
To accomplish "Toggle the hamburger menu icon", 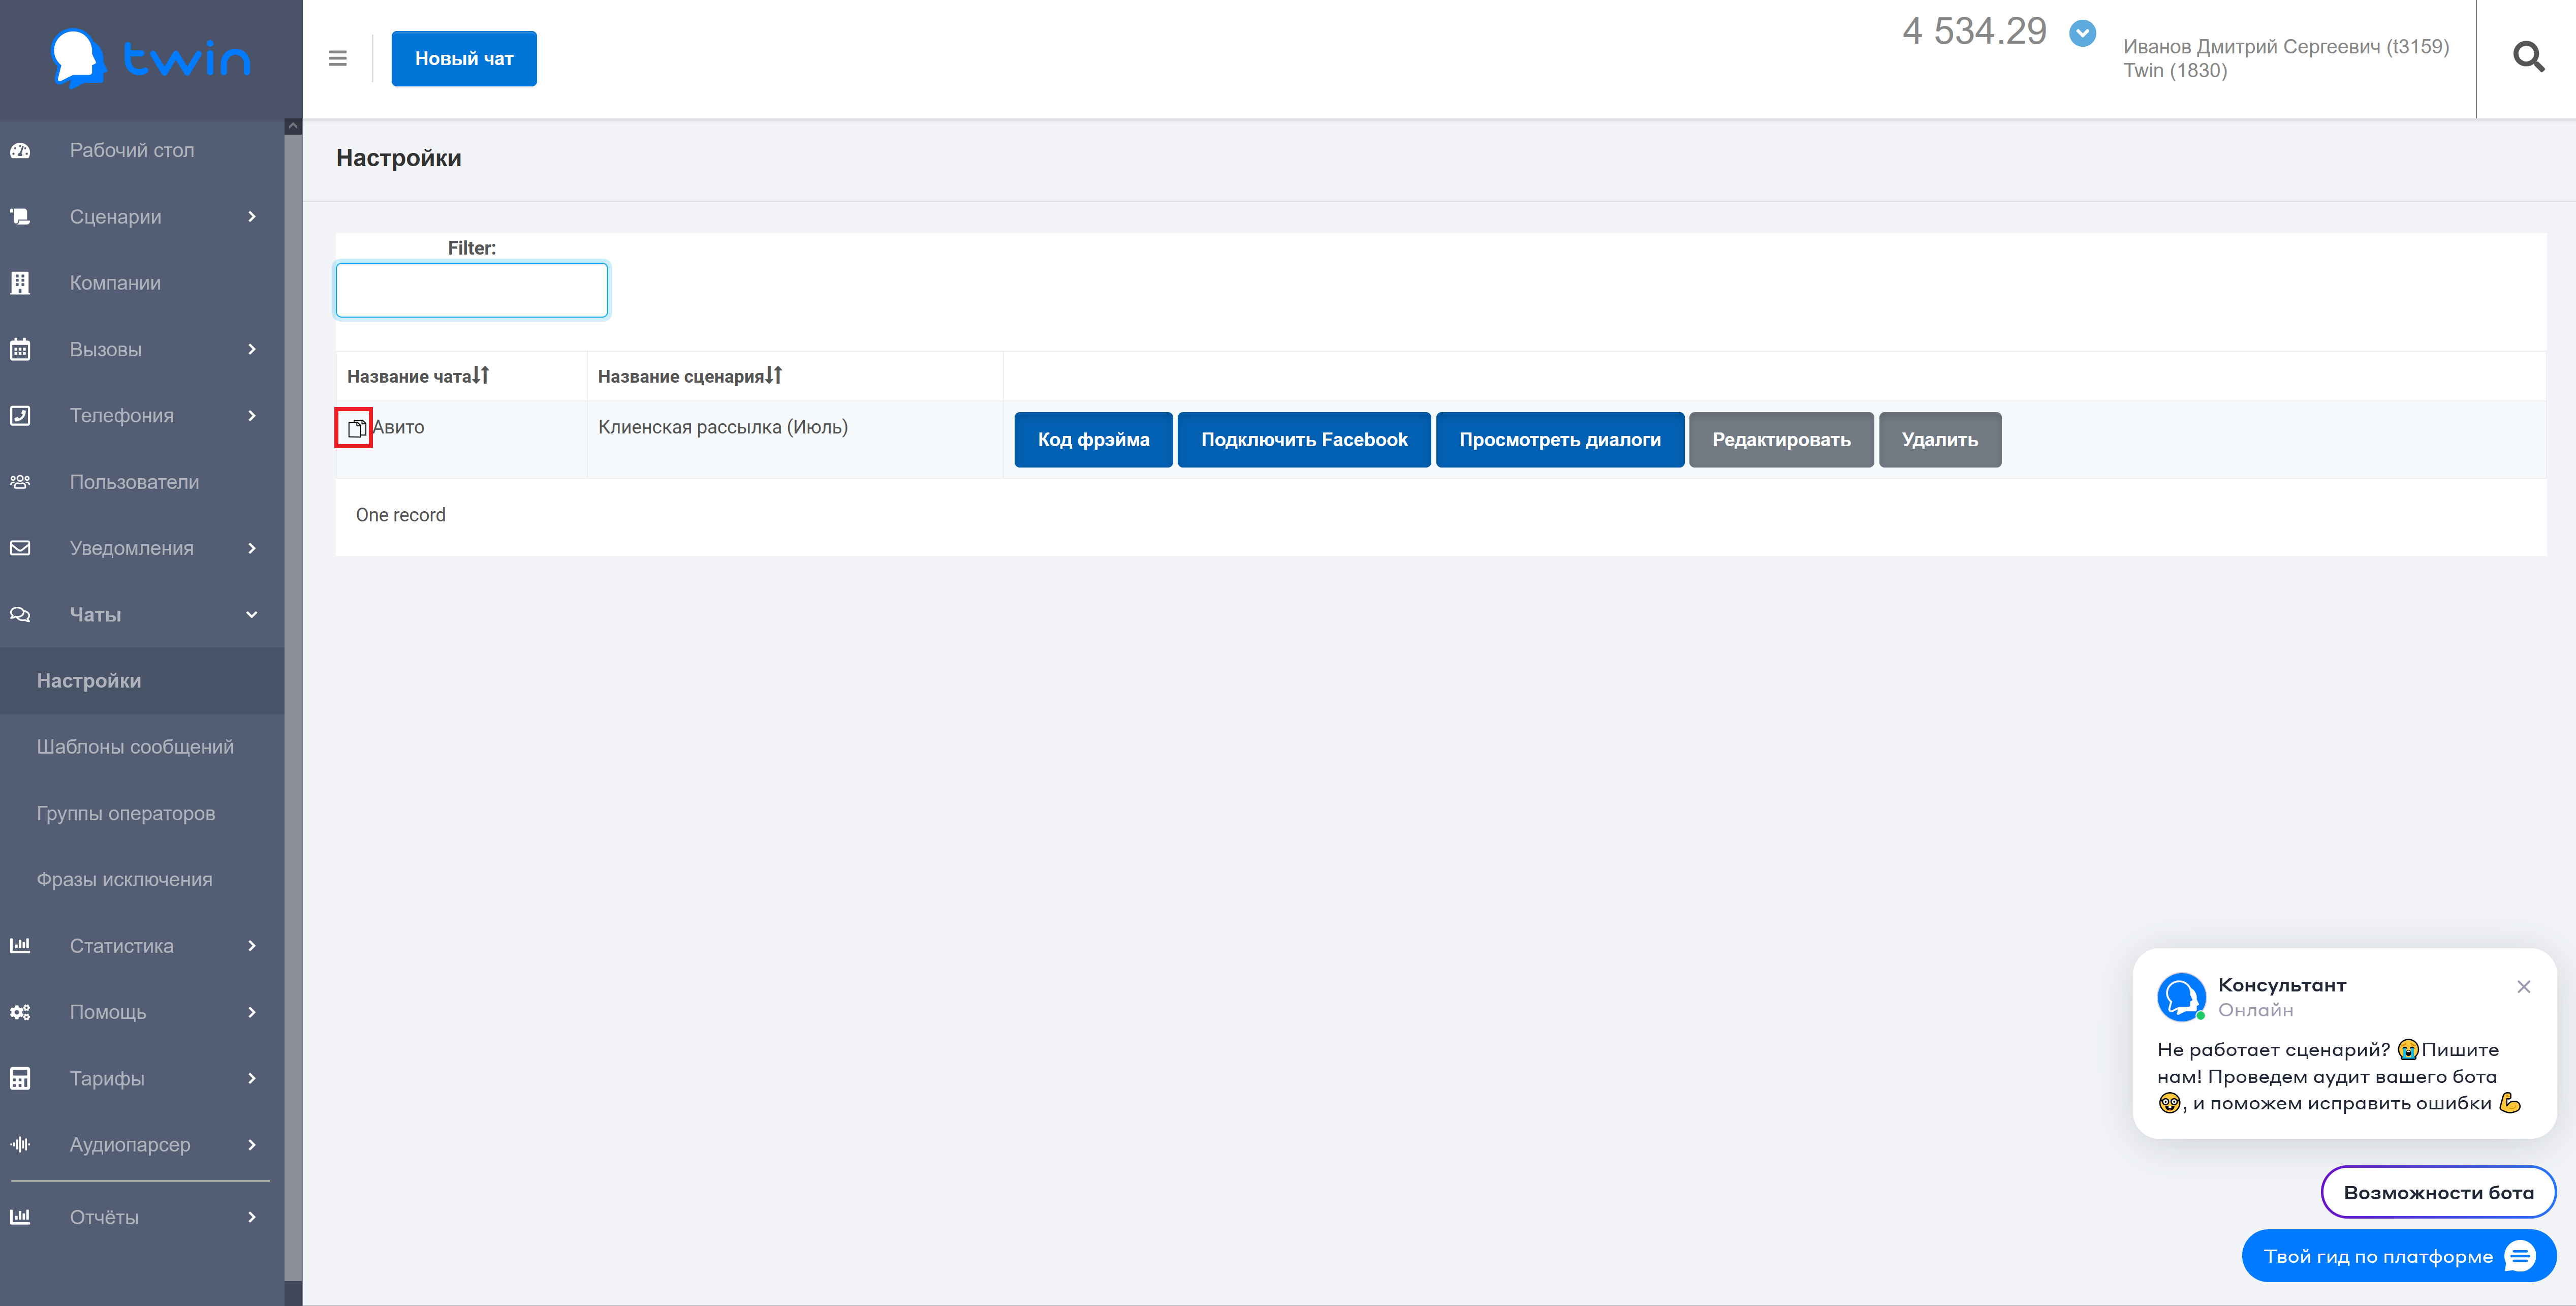I will point(338,59).
